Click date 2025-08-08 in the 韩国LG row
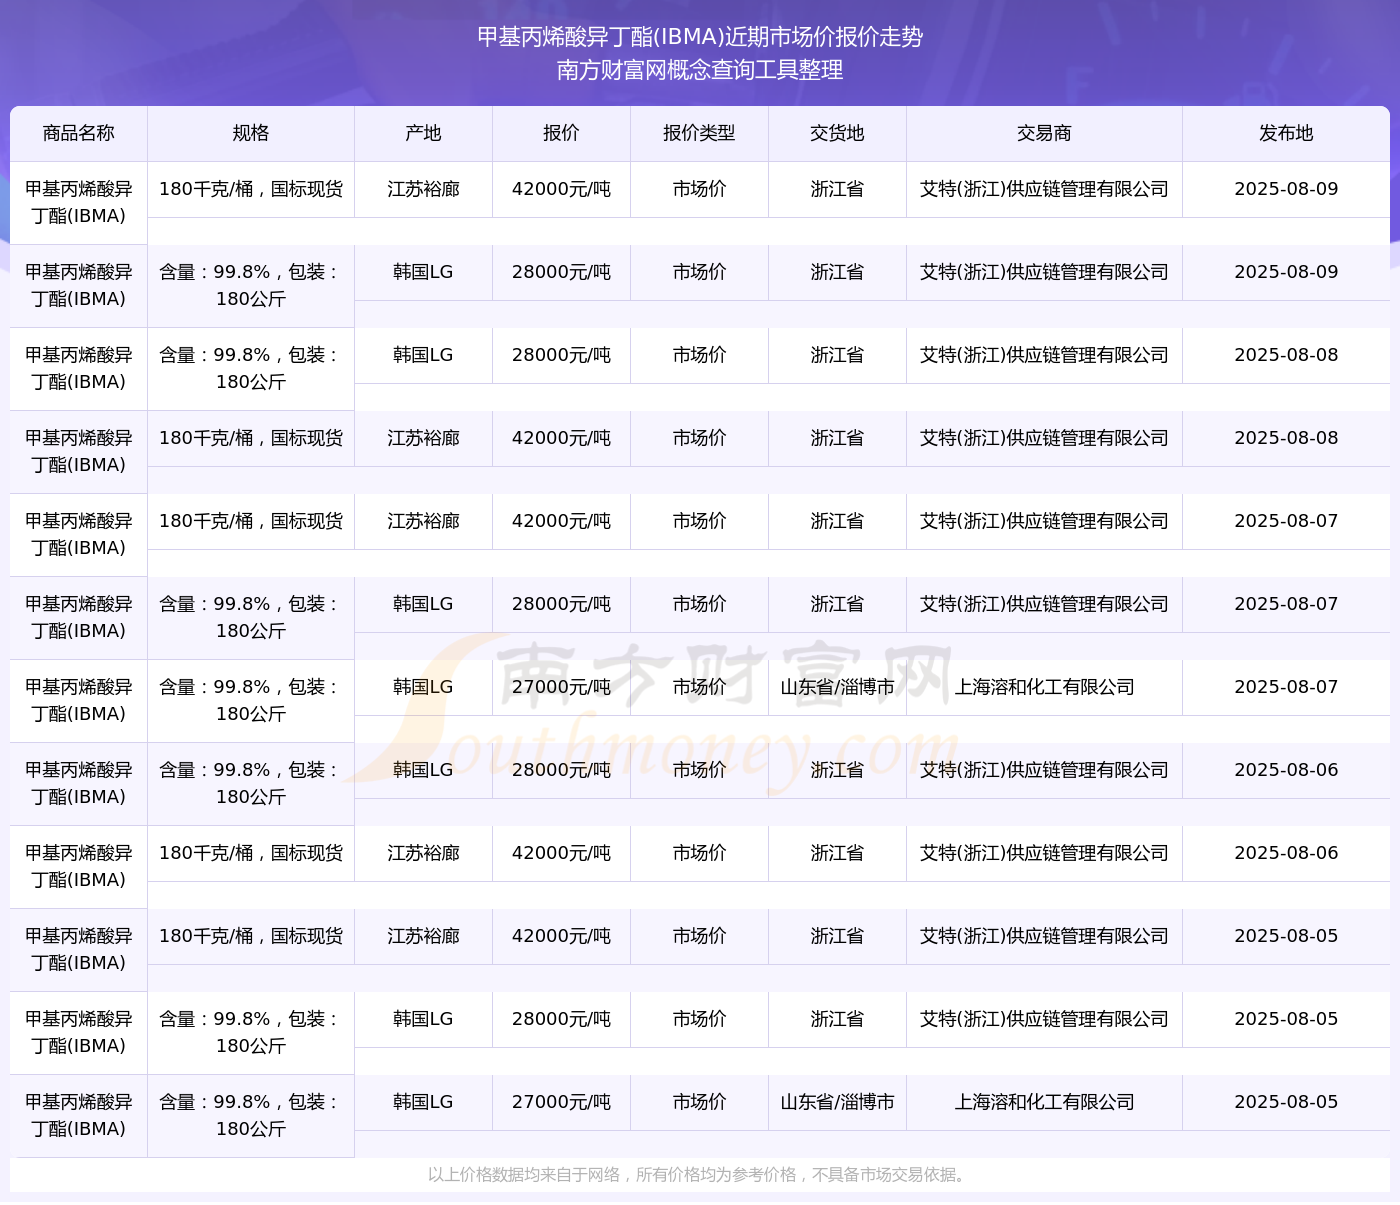1400x1205 pixels. coord(1286,355)
